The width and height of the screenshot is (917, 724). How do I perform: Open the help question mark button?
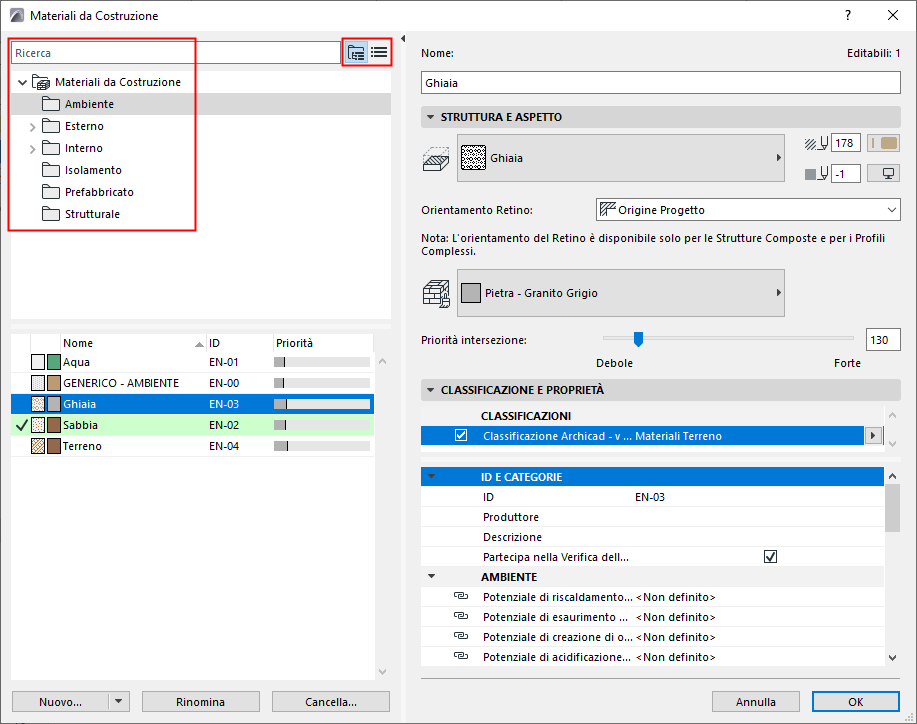tap(848, 16)
